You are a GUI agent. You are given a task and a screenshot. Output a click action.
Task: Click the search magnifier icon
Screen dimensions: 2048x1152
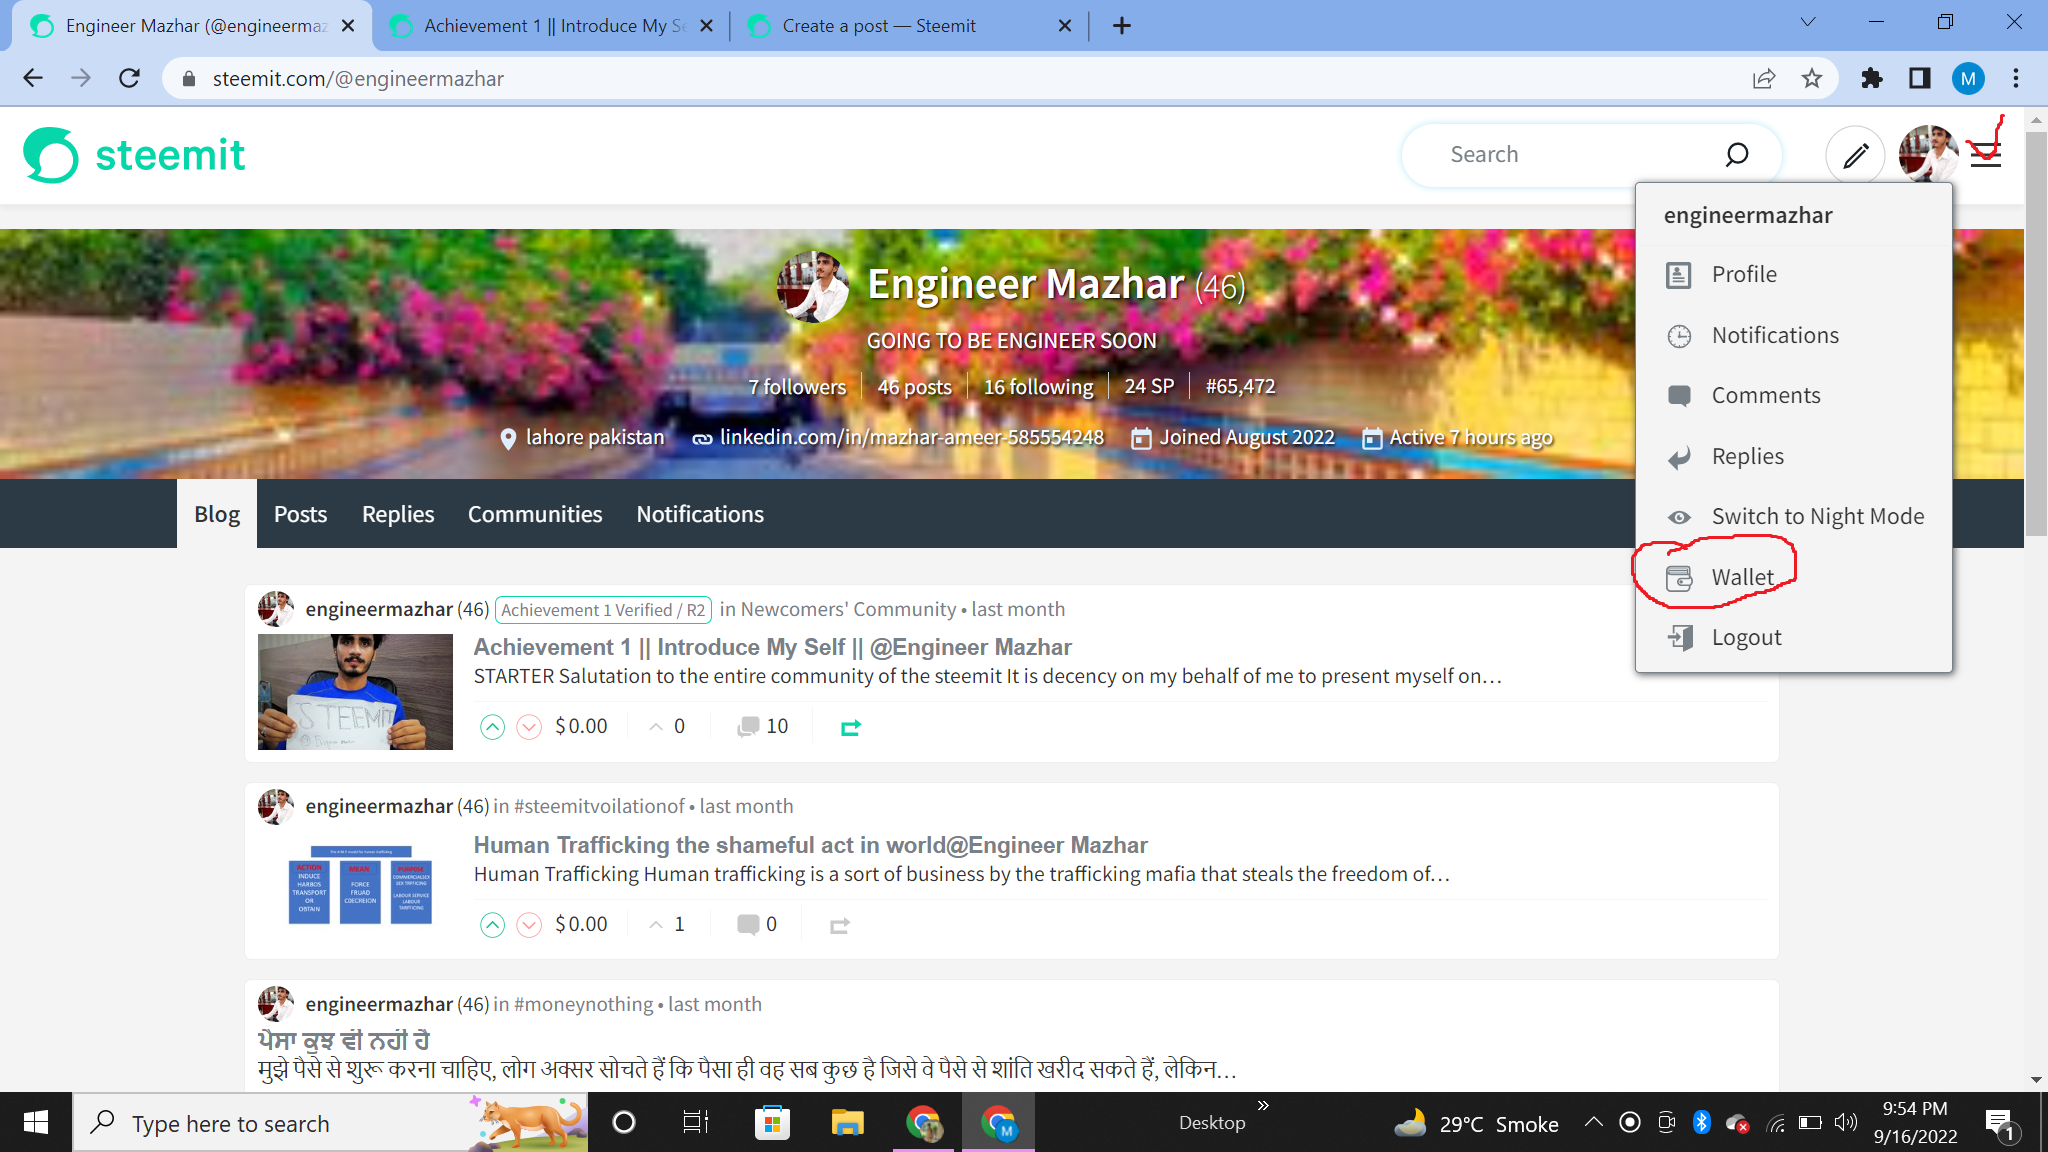tap(1737, 154)
